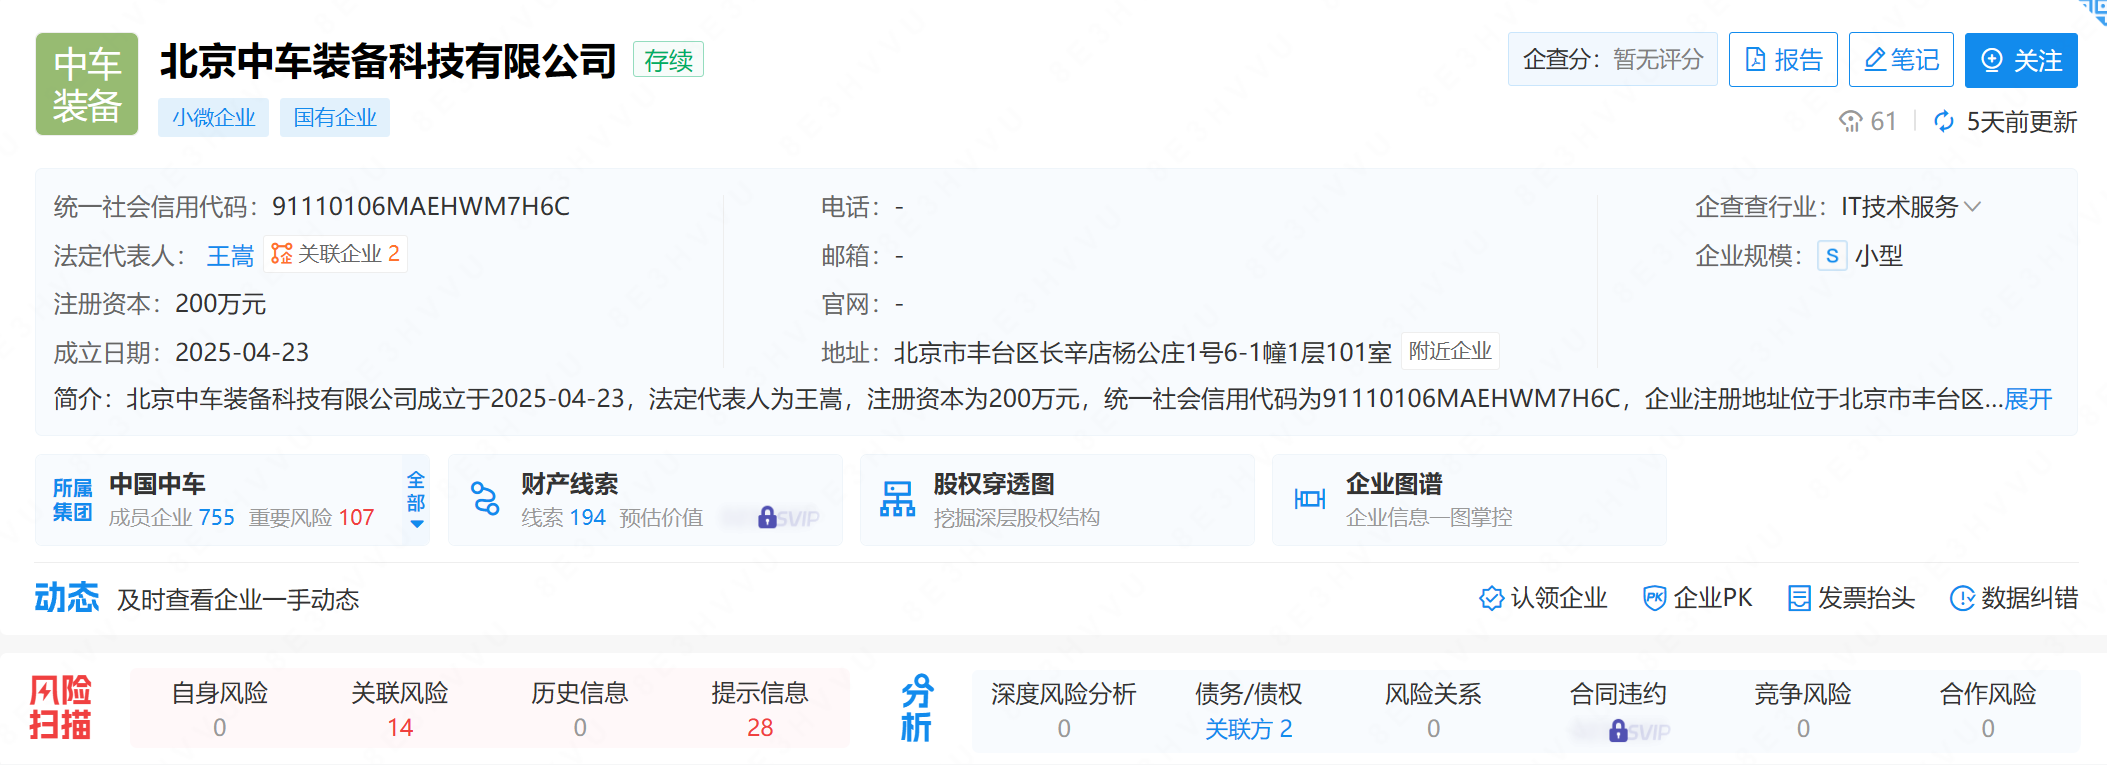Click the refresh update icon

[1943, 122]
